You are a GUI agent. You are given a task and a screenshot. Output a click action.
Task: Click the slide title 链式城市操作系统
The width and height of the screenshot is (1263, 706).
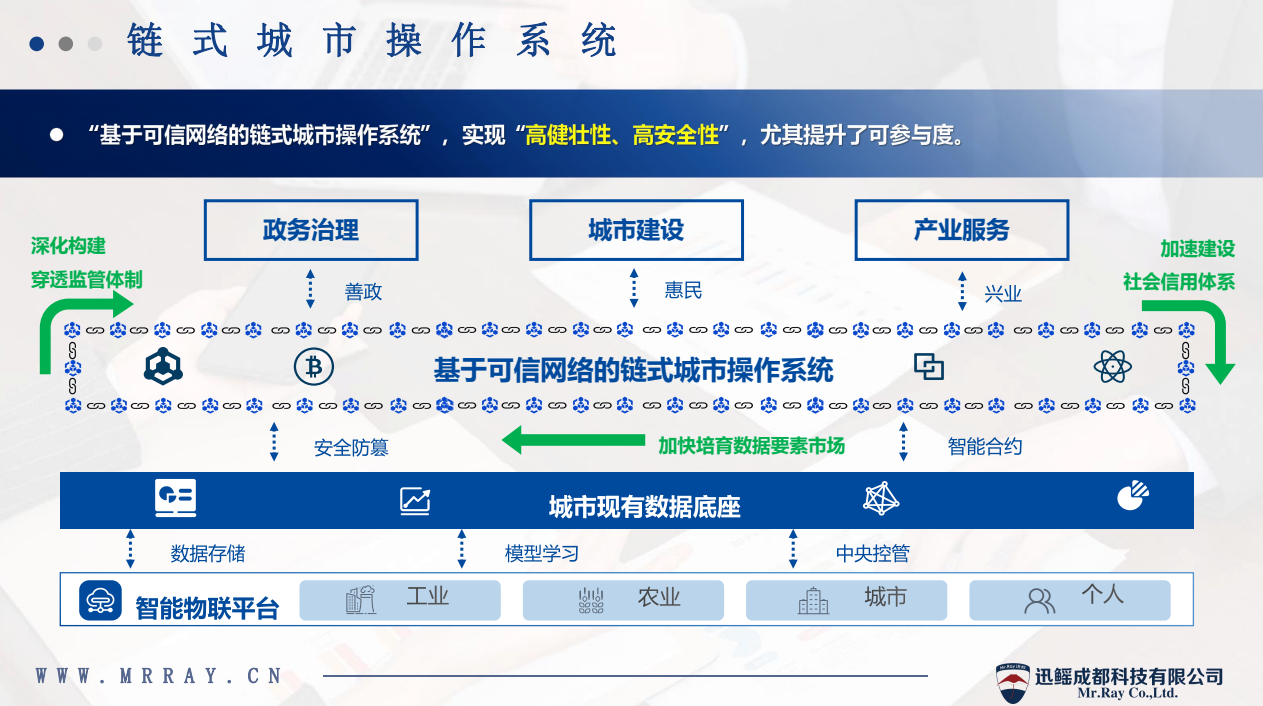(372, 42)
